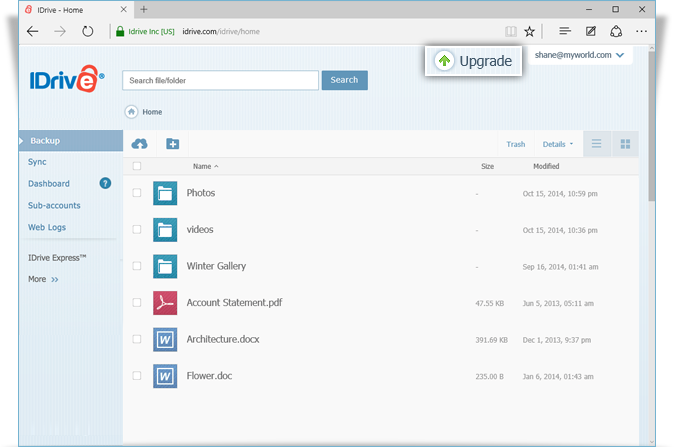Click the Winter Gallery folder icon
Image resolution: width=674 pixels, height=447 pixels.
[165, 266]
